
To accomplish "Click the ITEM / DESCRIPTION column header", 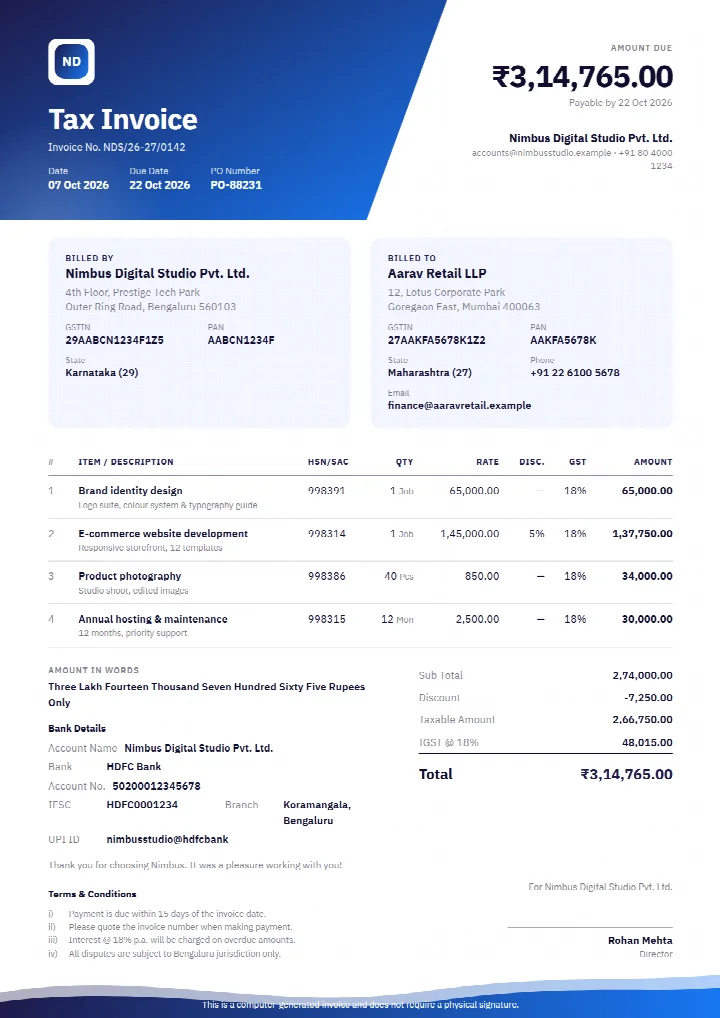I will (126, 462).
